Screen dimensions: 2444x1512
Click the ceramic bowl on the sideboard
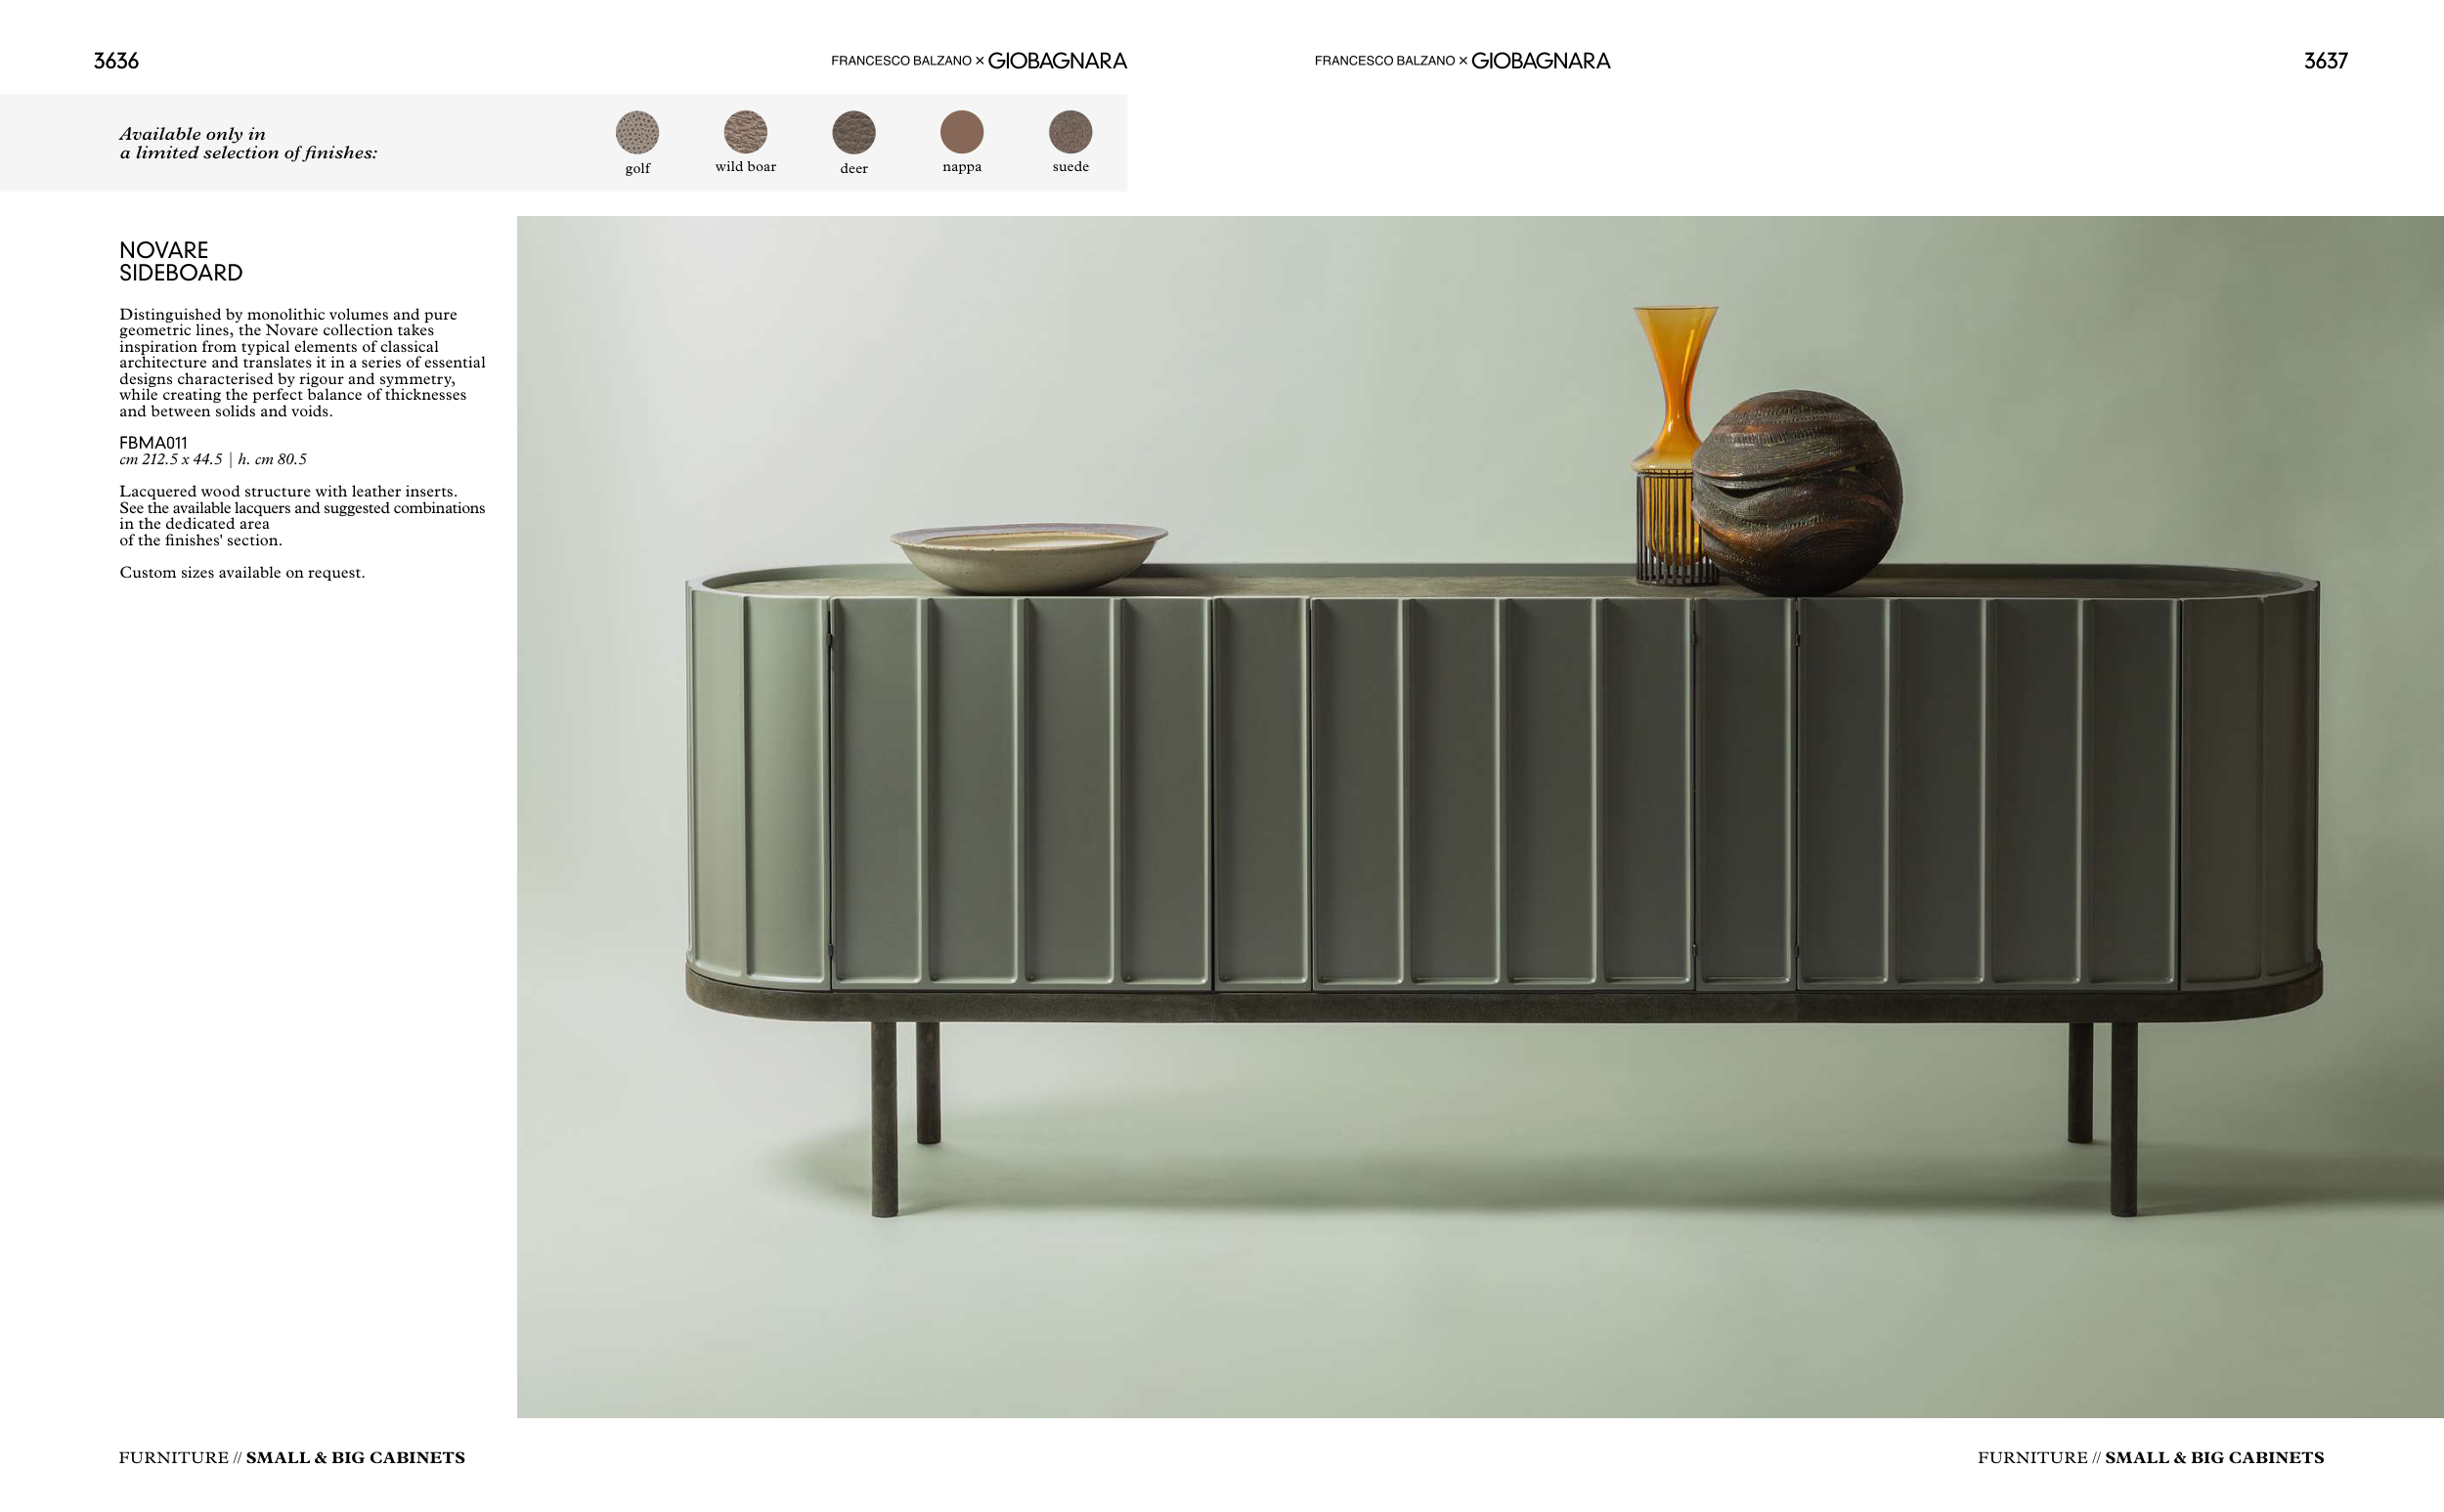tap(1028, 556)
